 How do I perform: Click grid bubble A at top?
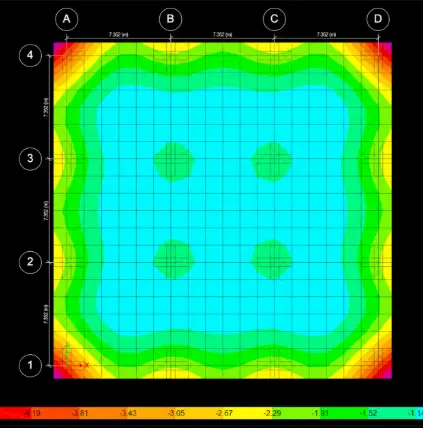tap(67, 19)
